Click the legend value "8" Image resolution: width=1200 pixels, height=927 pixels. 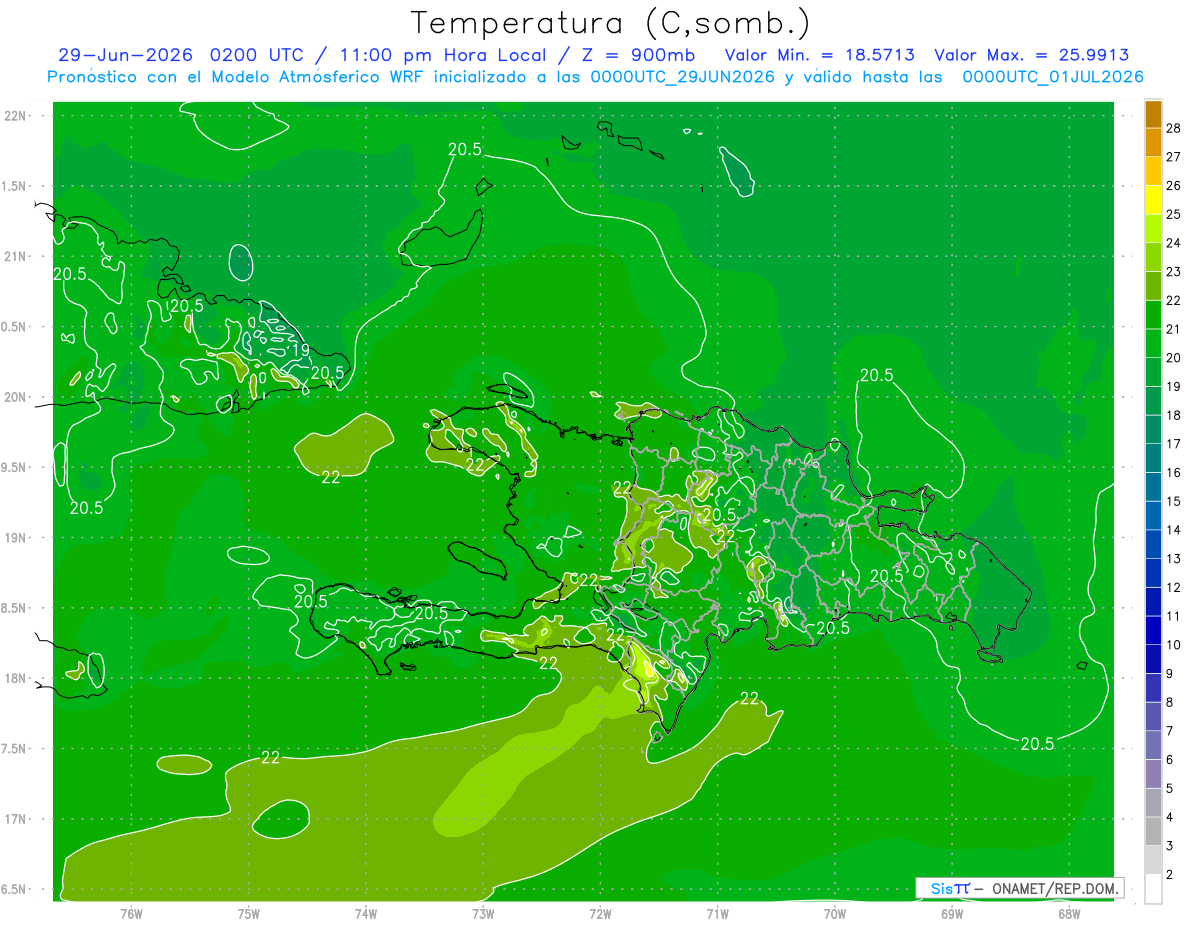[x=1170, y=702]
